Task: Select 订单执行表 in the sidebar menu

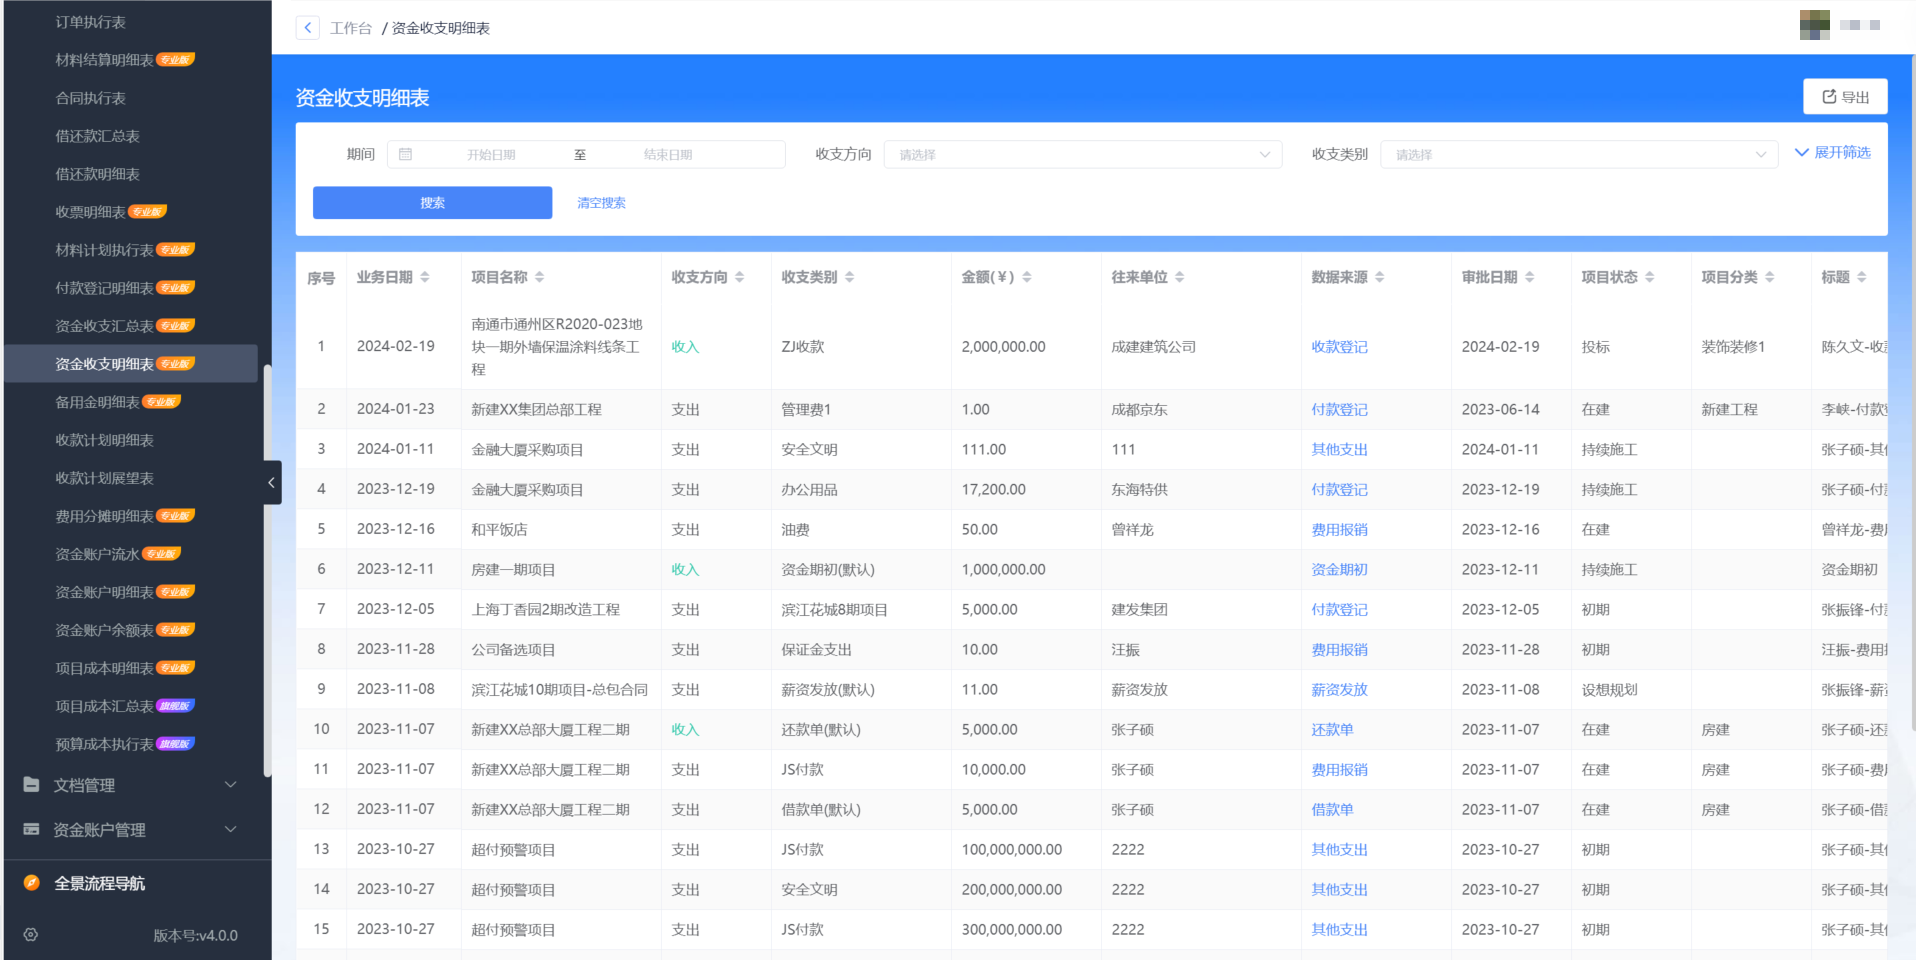Action: click(89, 21)
